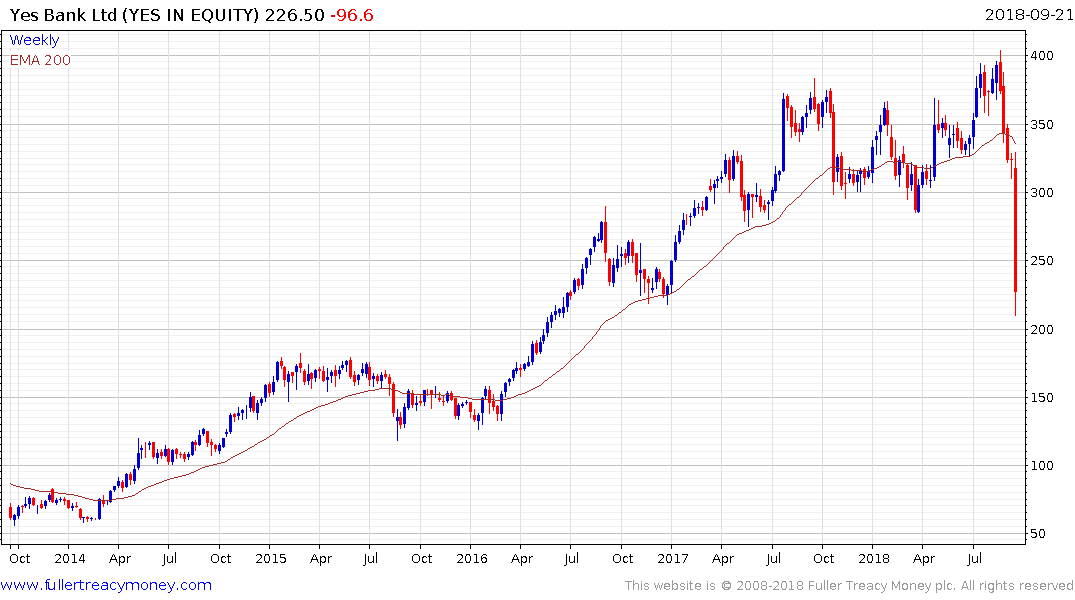This screenshot has width=1075, height=600.
Task: Click the 2015 year label on time axis
Action: pos(271,558)
